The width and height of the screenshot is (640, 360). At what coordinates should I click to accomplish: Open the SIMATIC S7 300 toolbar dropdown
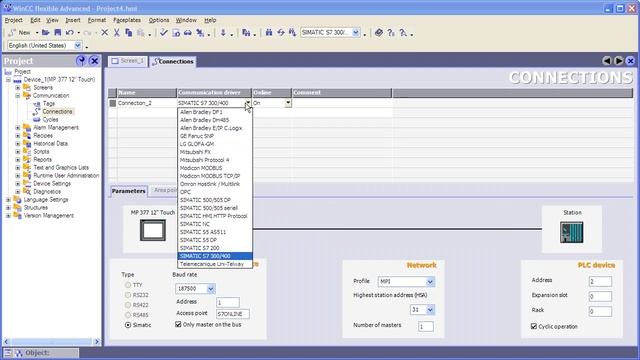356,33
